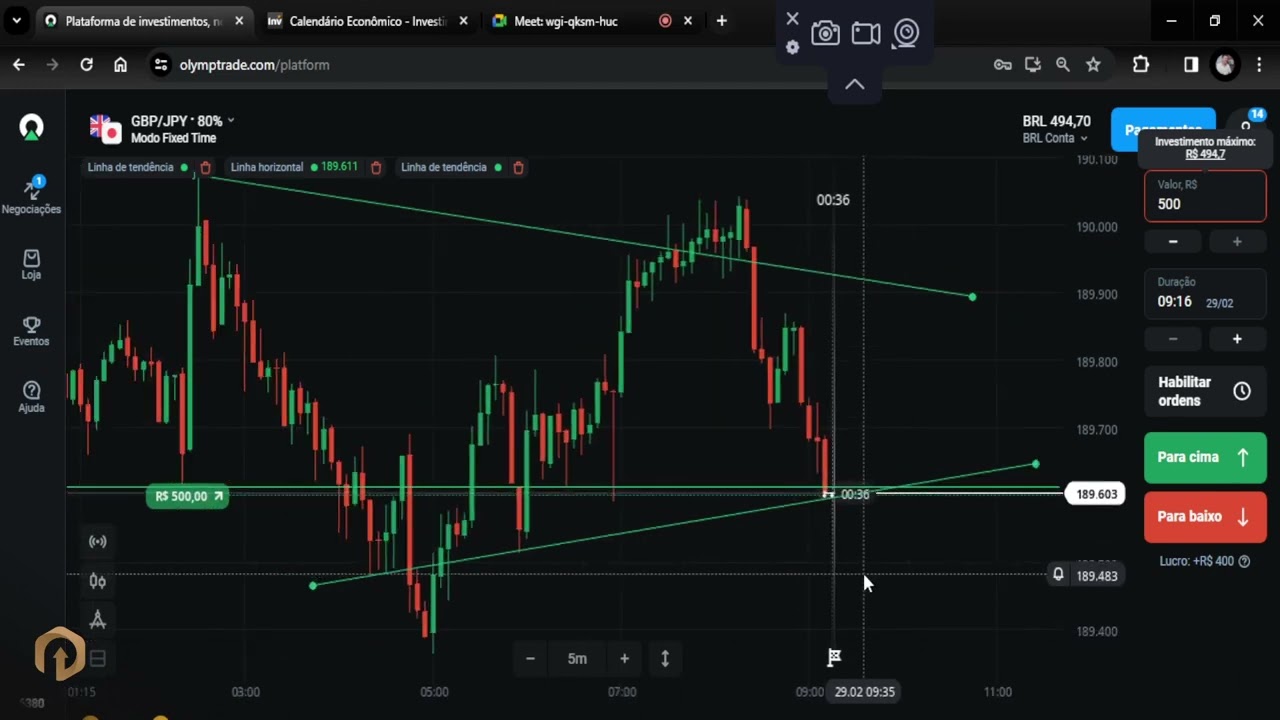Zoom in the chart with plus button
Viewport: 1280px width, 720px height.
[x=624, y=658]
